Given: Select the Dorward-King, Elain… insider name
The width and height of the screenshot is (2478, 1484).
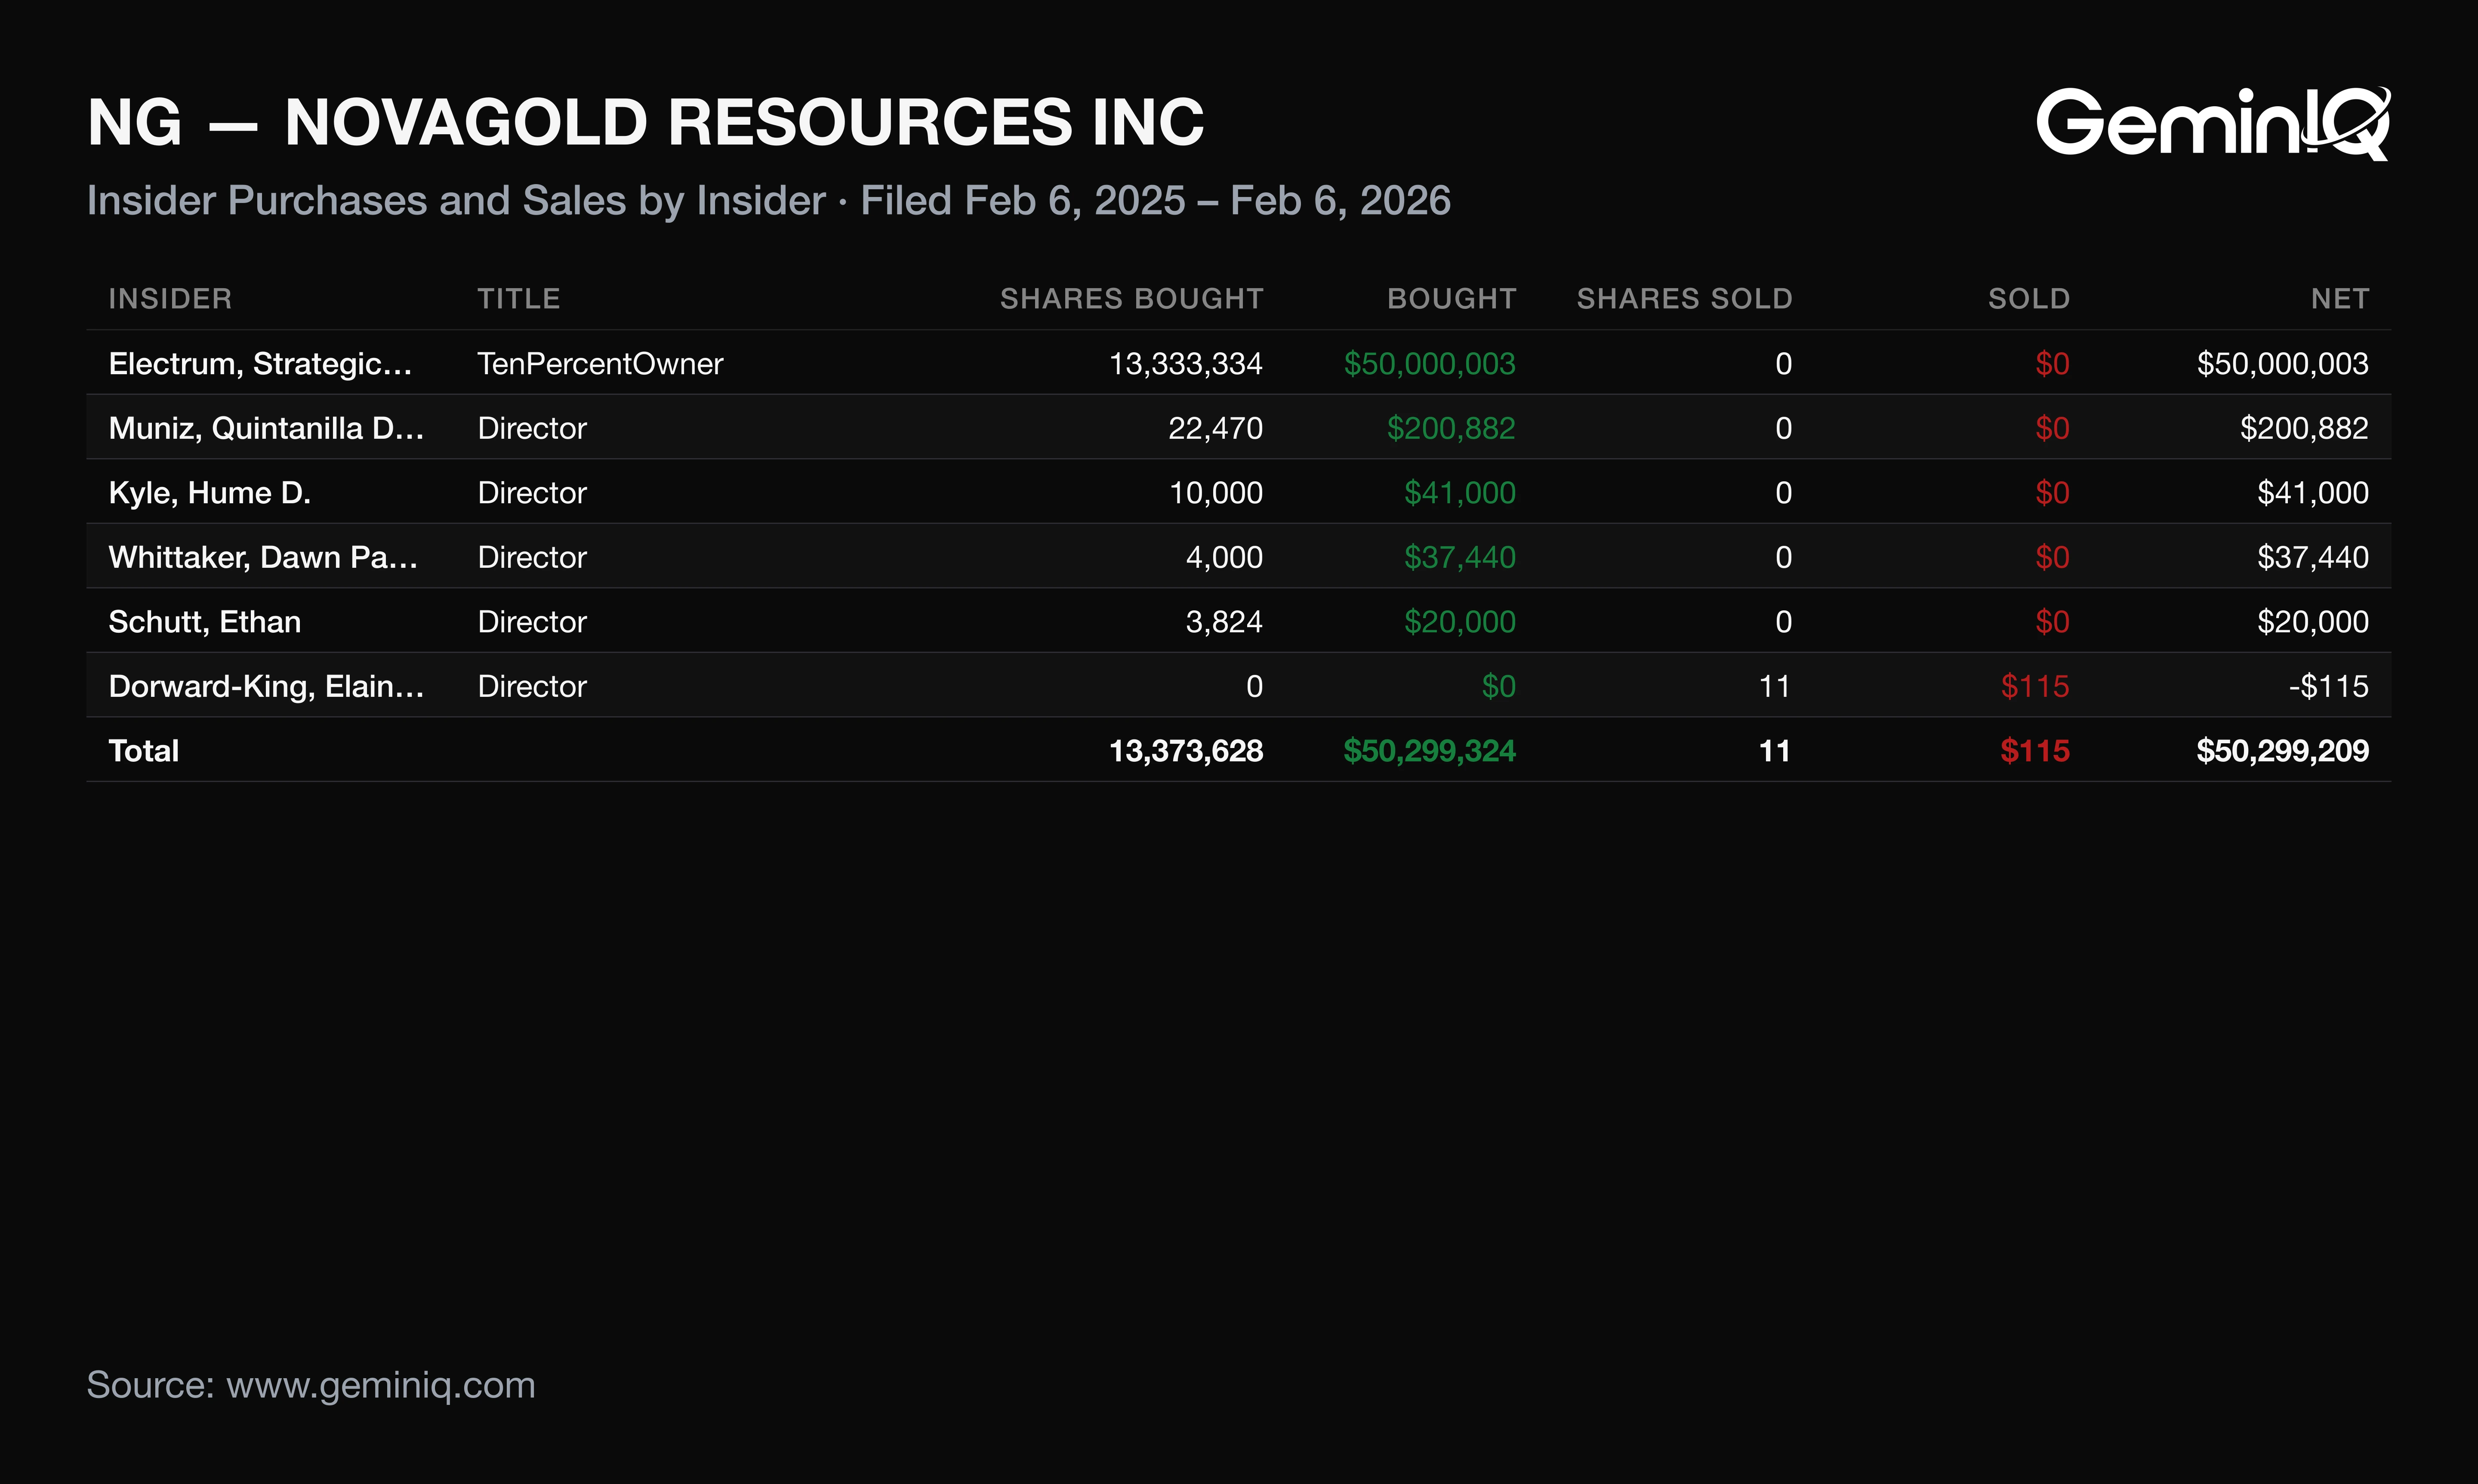Looking at the screenshot, I should point(266,686).
